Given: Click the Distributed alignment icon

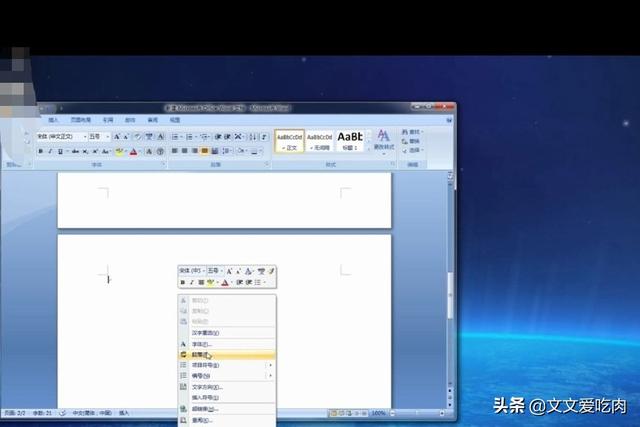Looking at the screenshot, I should pyautogui.click(x=215, y=151).
